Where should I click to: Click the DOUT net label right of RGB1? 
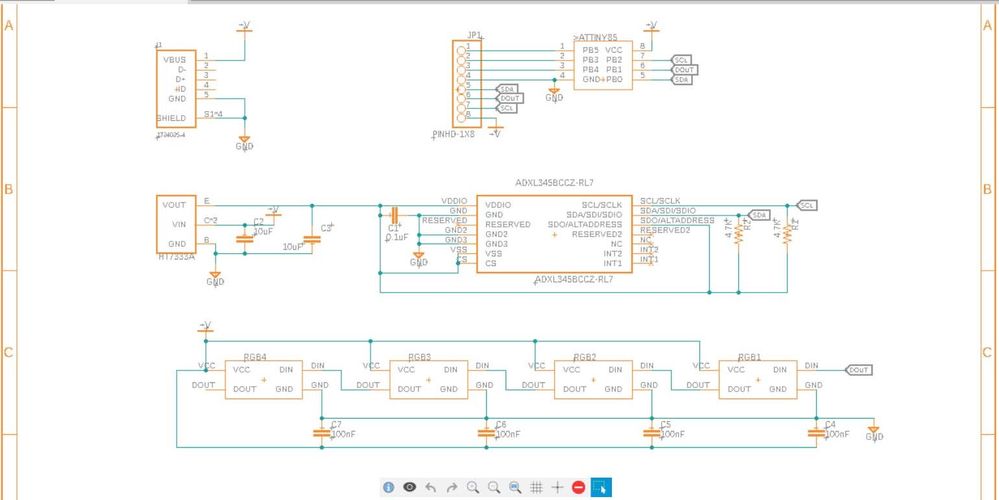click(859, 369)
